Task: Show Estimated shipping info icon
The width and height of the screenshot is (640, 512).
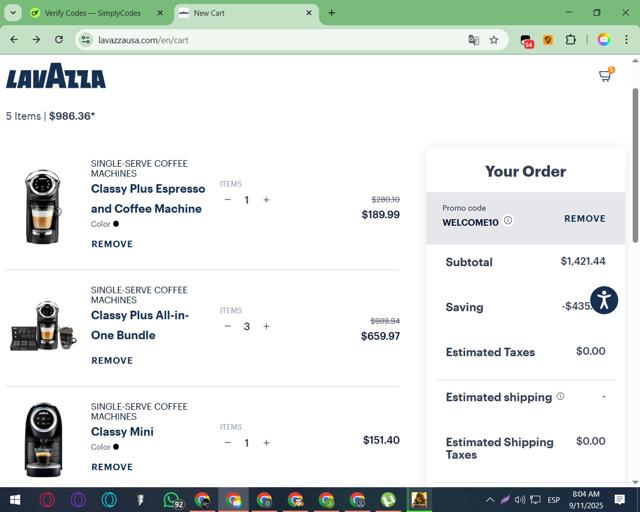Action: coord(560,396)
